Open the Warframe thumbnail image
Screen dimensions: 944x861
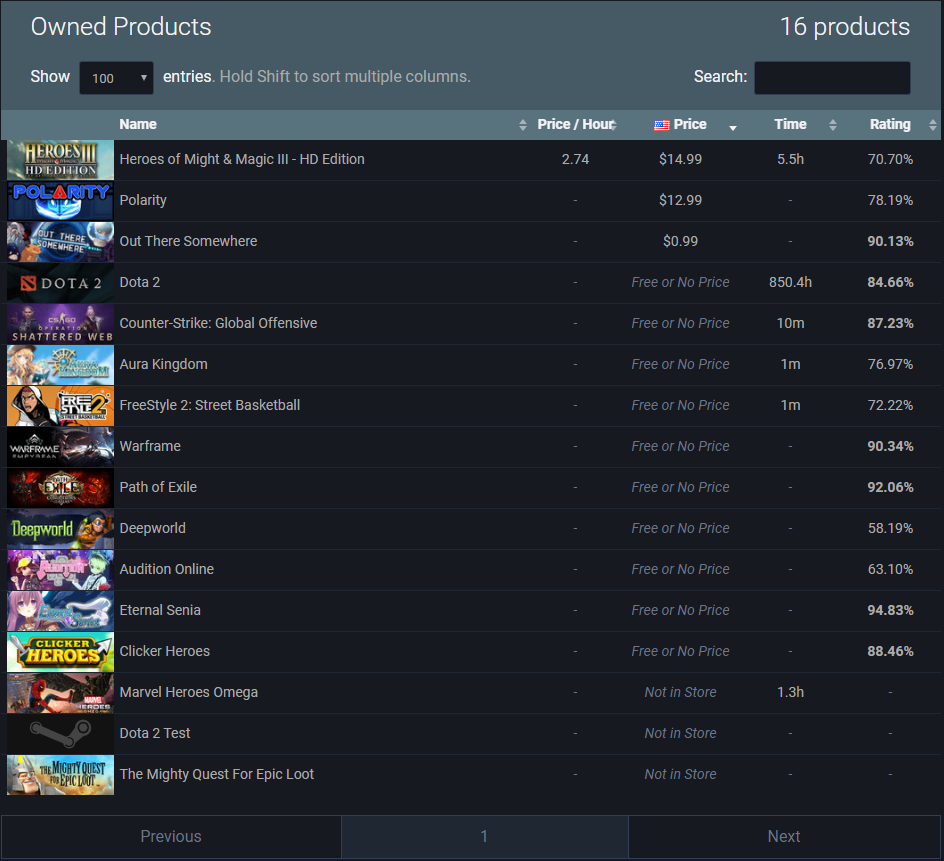click(60, 447)
